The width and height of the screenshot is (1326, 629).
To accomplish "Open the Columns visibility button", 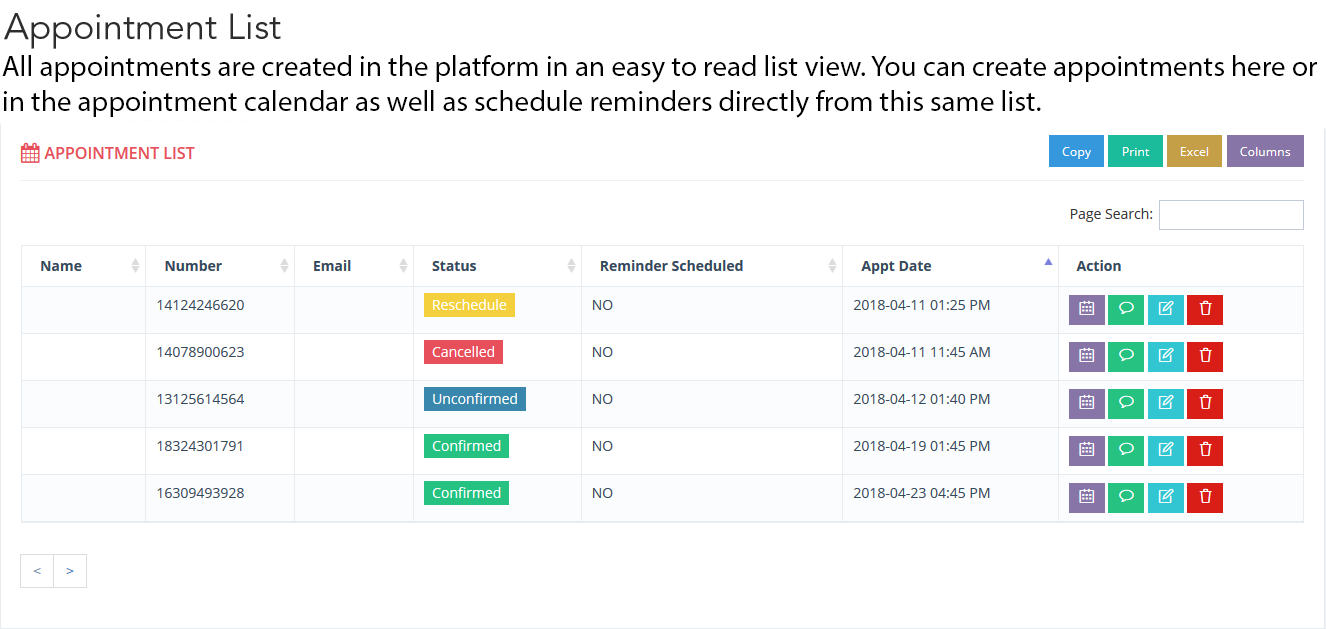I will tap(1265, 152).
